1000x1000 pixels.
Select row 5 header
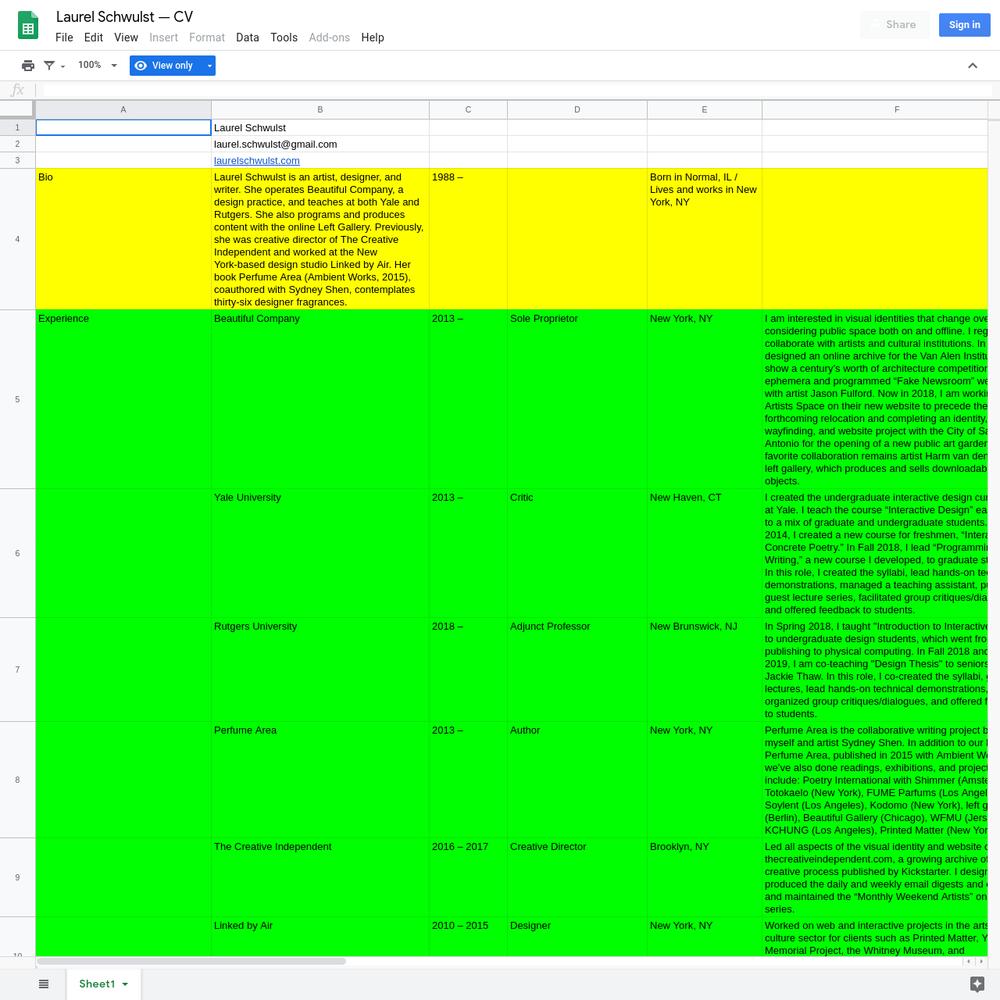[x=17, y=399]
